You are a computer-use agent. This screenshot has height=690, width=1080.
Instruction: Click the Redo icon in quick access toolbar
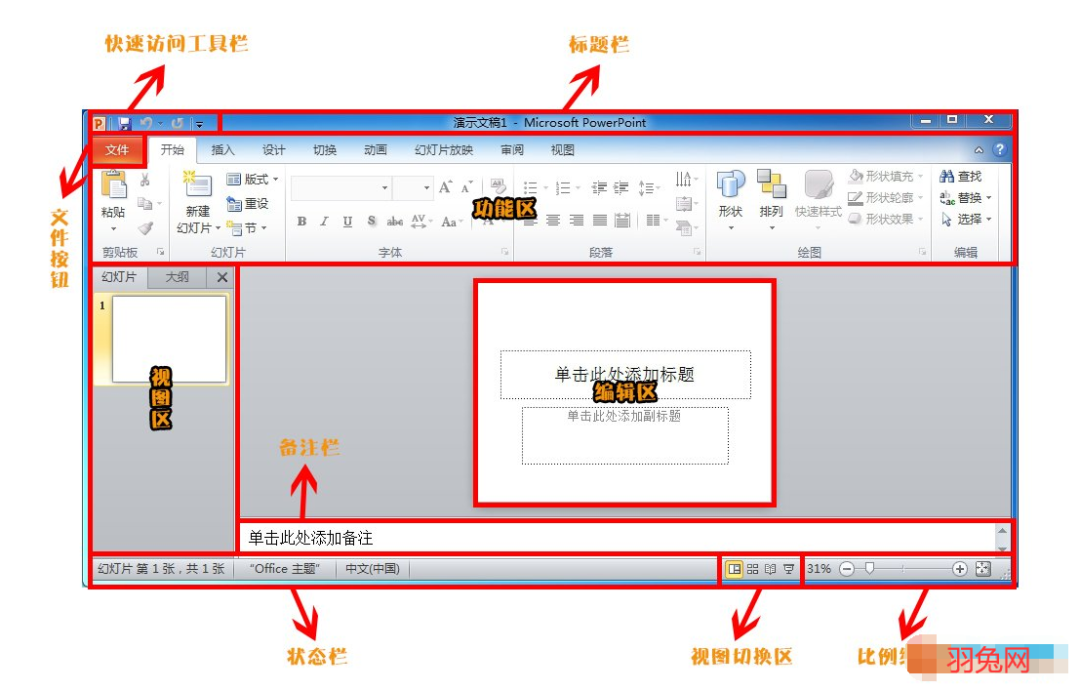coord(178,123)
